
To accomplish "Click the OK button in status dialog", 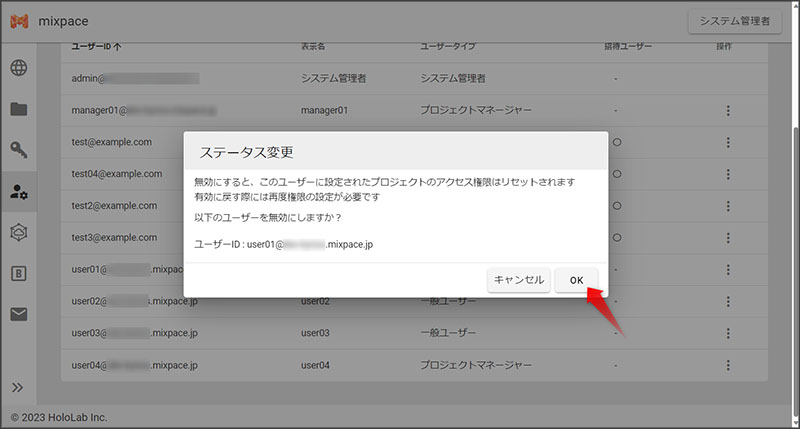I will tap(576, 280).
